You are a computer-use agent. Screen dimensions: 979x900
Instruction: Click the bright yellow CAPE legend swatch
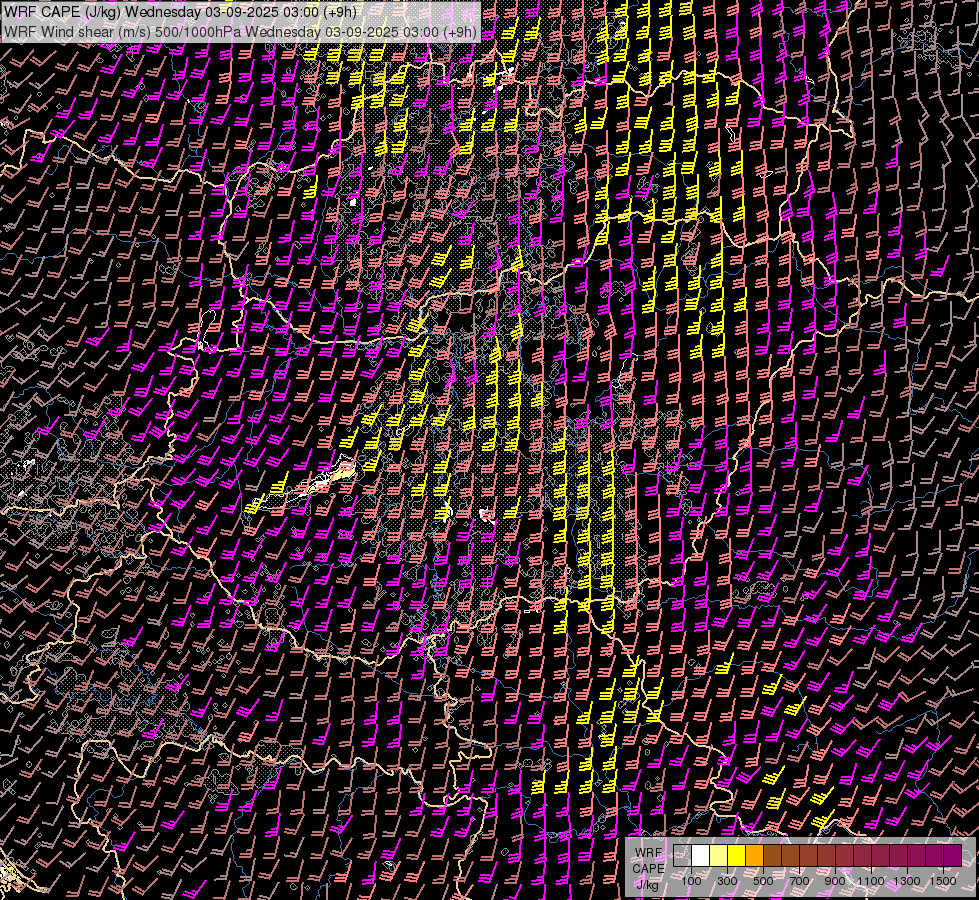click(737, 856)
